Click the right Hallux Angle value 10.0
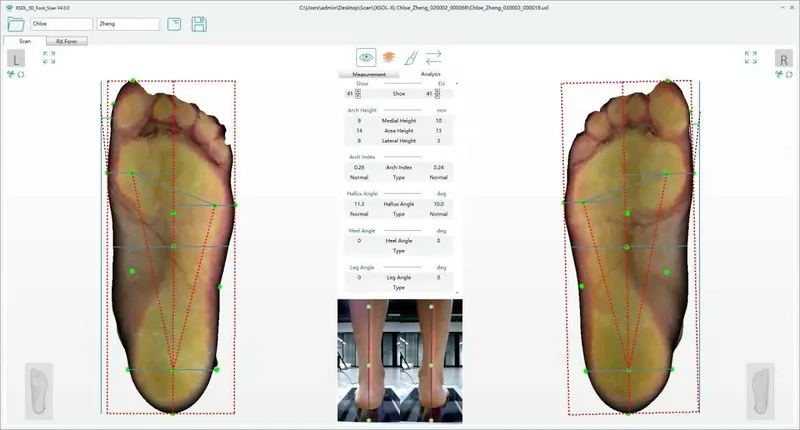 [438, 204]
